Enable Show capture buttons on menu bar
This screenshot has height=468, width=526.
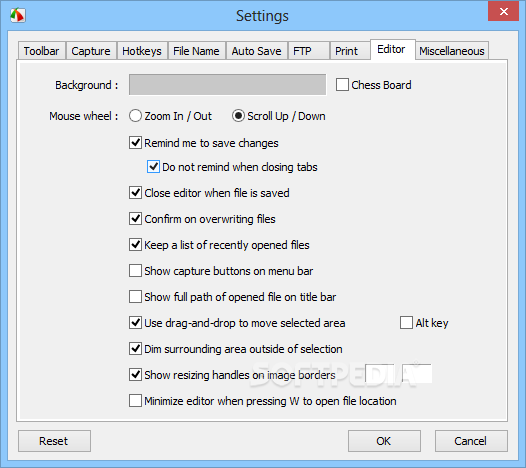coord(135,271)
